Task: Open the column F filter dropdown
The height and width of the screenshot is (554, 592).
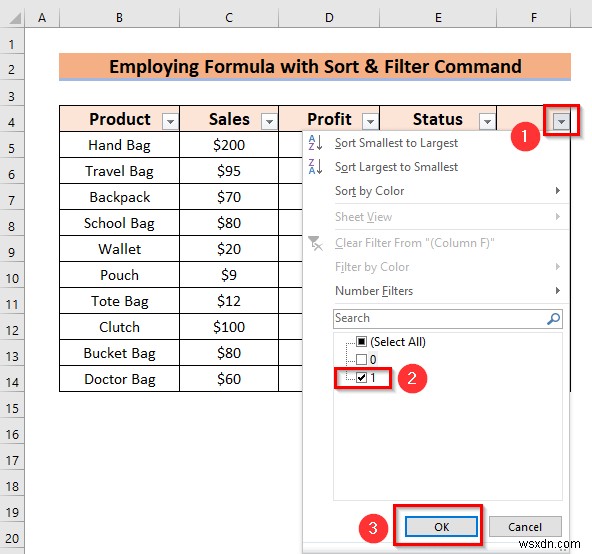Action: (561, 122)
